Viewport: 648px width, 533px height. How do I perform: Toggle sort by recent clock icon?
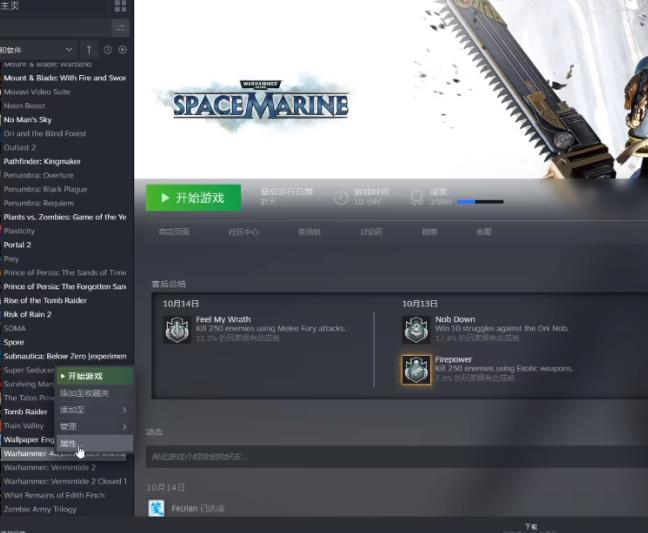click(x=108, y=50)
